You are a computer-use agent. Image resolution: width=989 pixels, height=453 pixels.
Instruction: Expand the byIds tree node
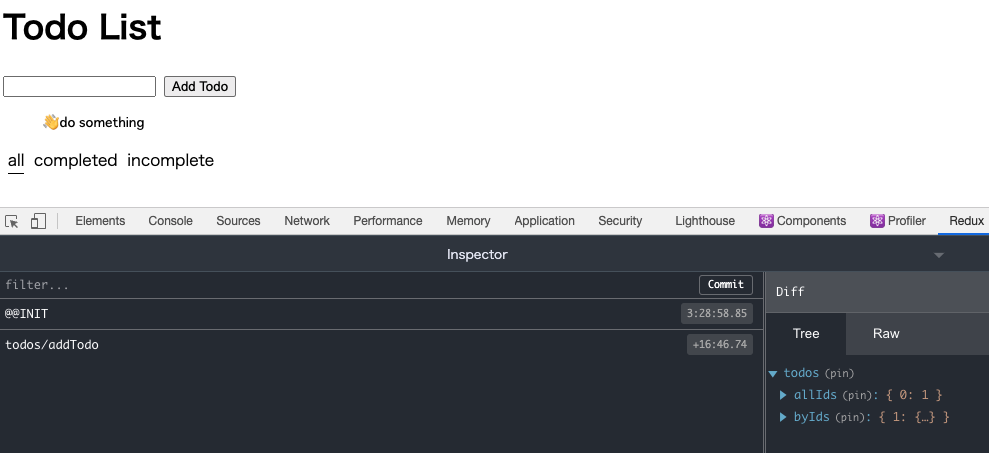(x=784, y=417)
